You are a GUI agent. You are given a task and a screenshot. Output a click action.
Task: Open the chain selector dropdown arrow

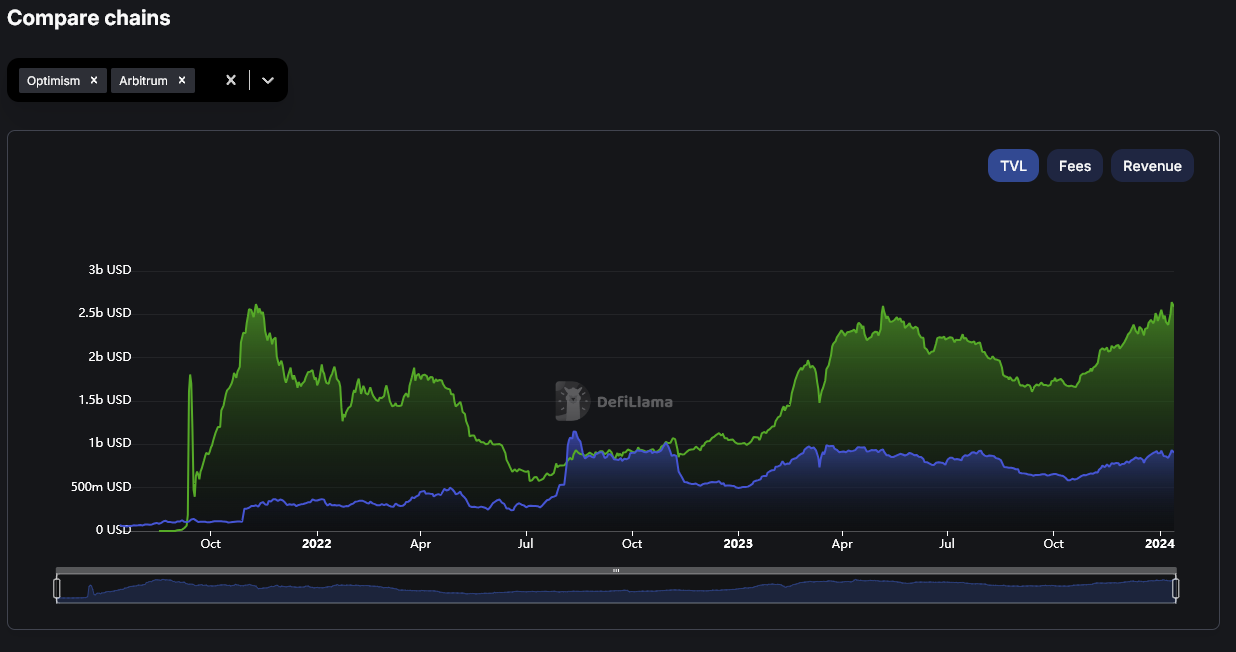pyautogui.click(x=268, y=80)
